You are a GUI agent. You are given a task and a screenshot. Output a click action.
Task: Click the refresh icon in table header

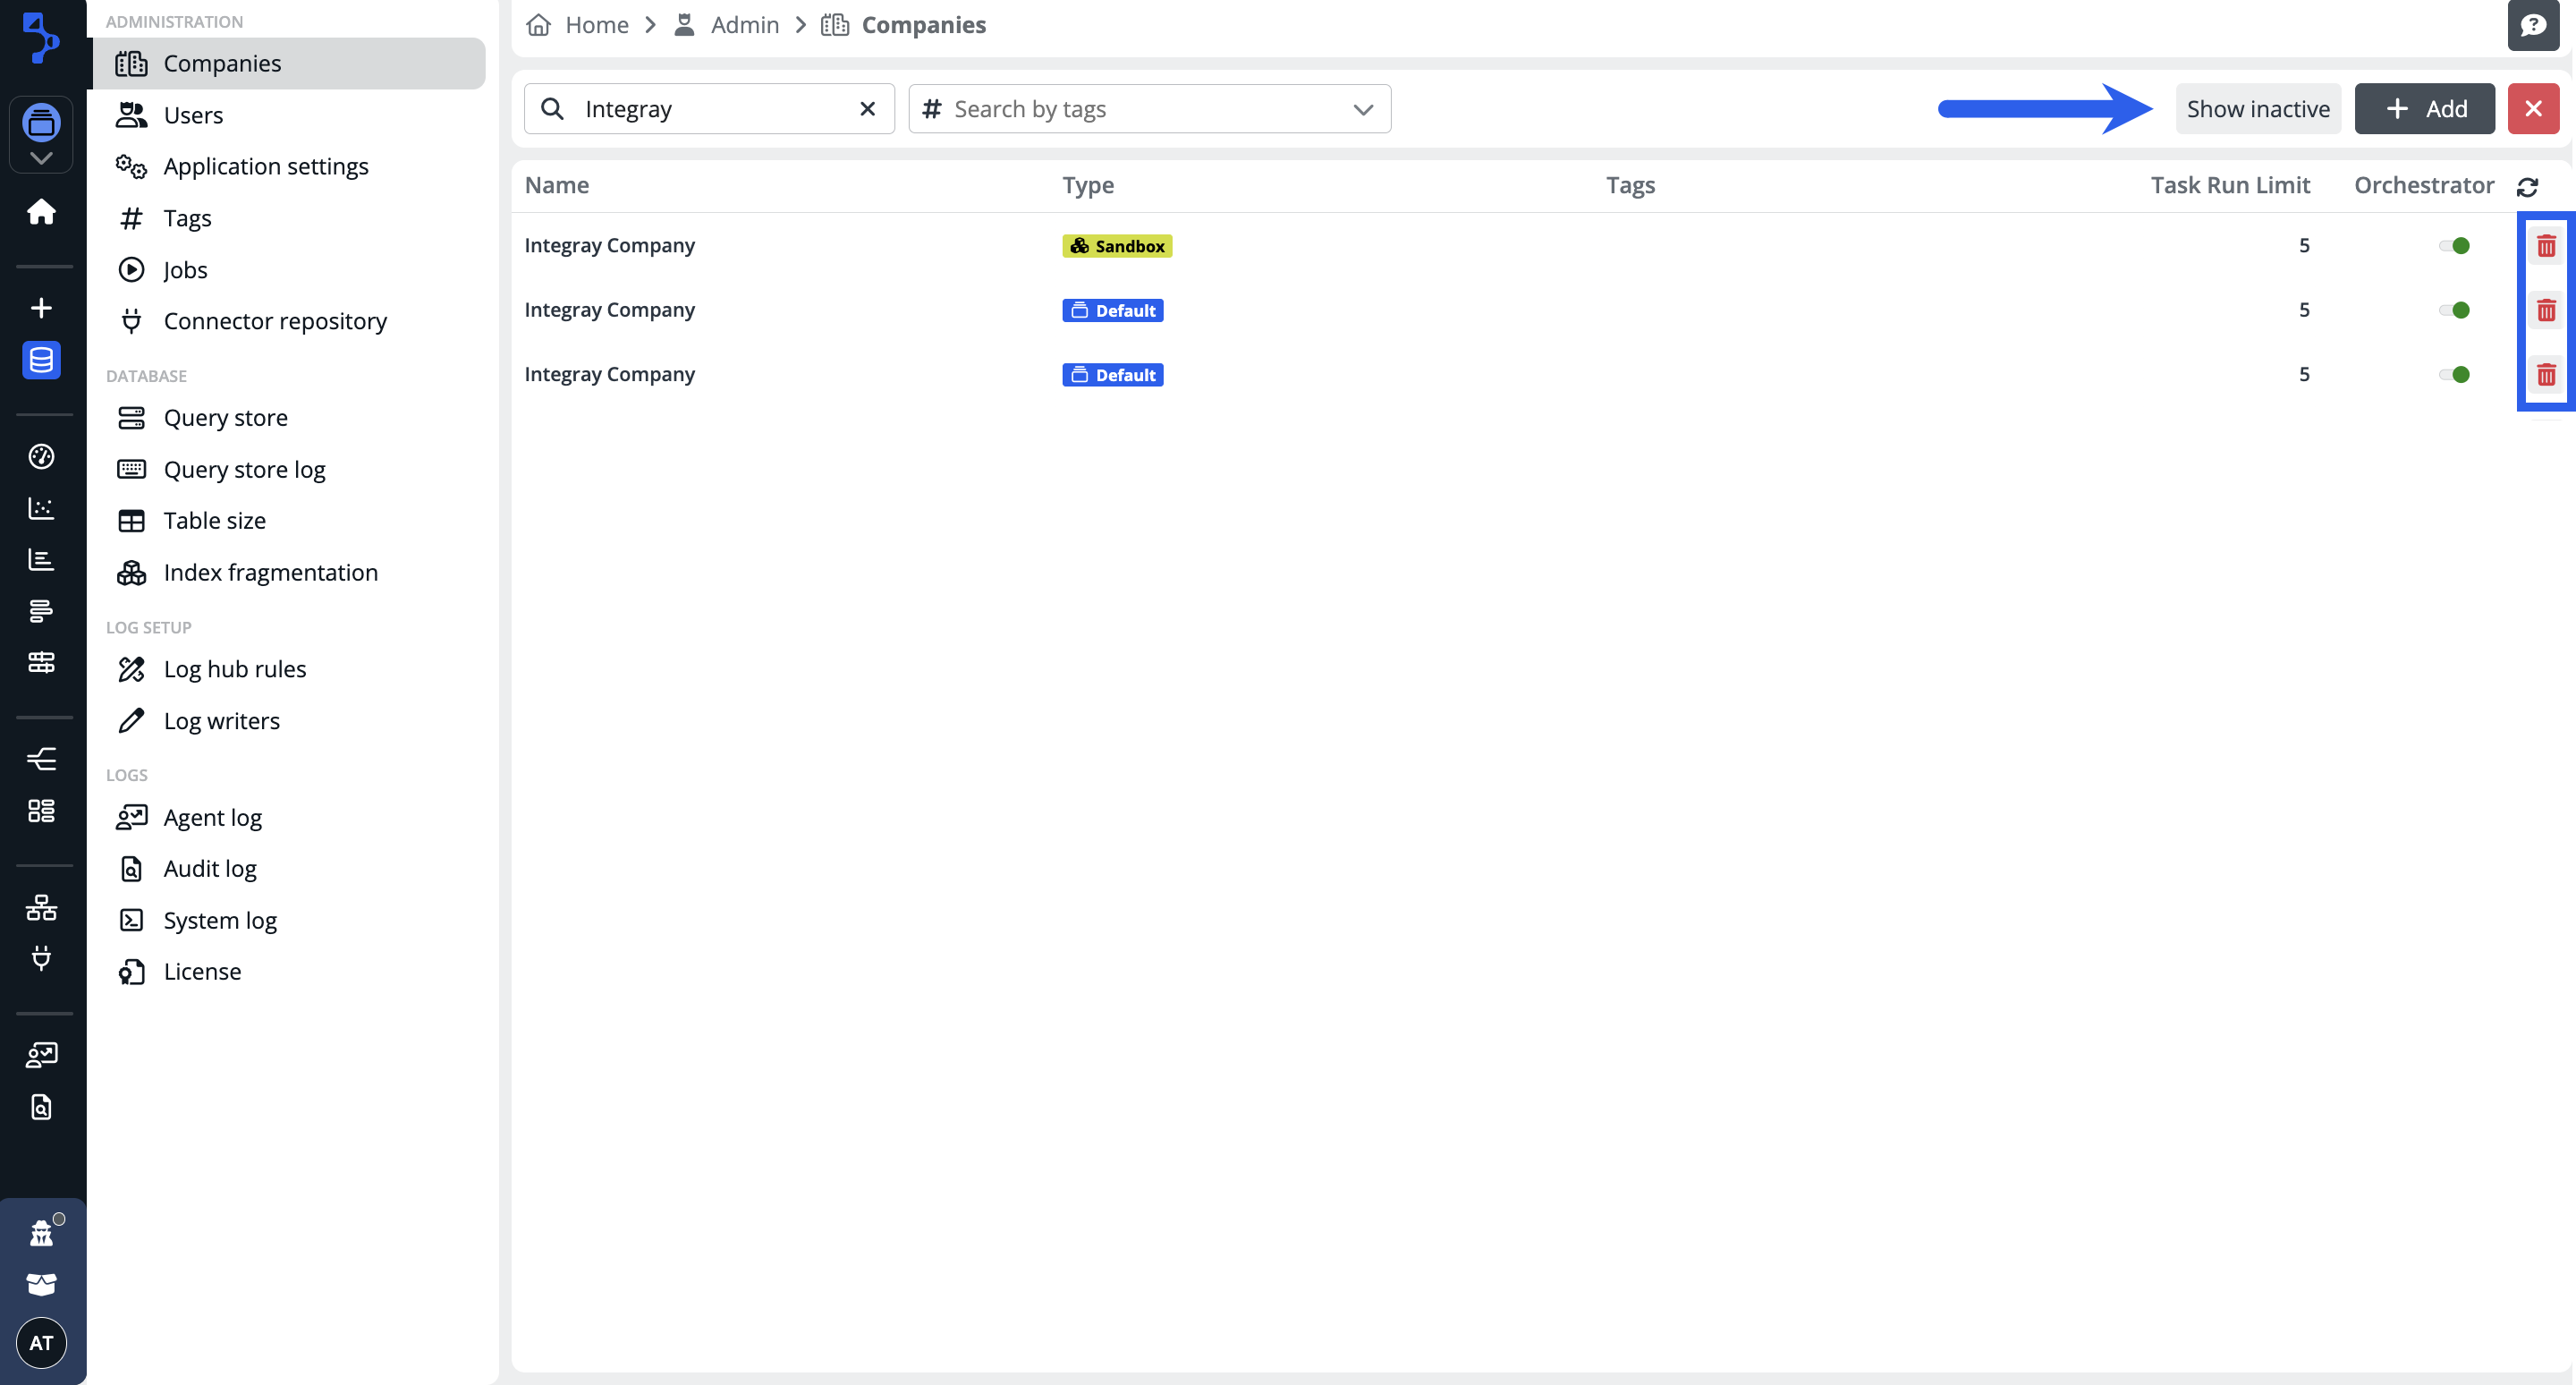click(2527, 187)
